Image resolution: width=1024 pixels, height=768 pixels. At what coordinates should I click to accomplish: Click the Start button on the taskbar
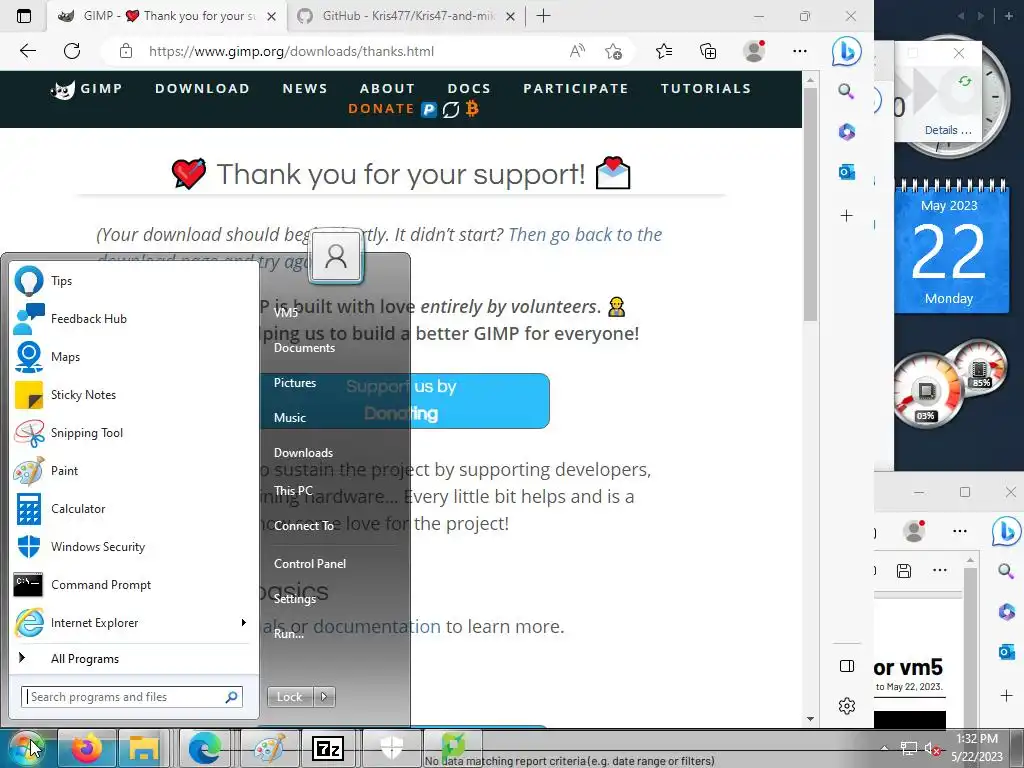tap(26, 748)
